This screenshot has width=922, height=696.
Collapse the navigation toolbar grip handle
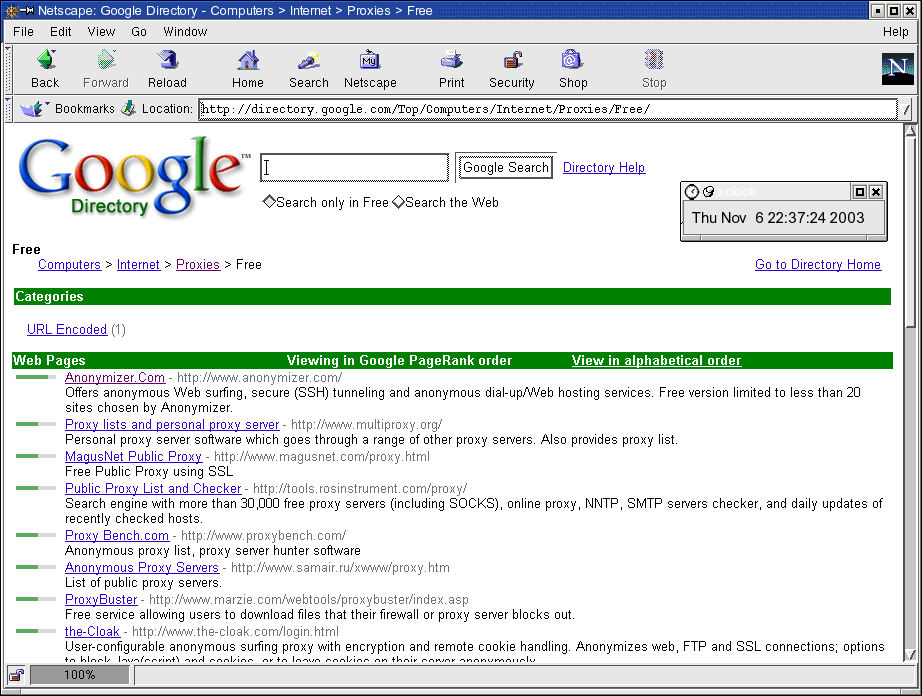(x=8, y=69)
